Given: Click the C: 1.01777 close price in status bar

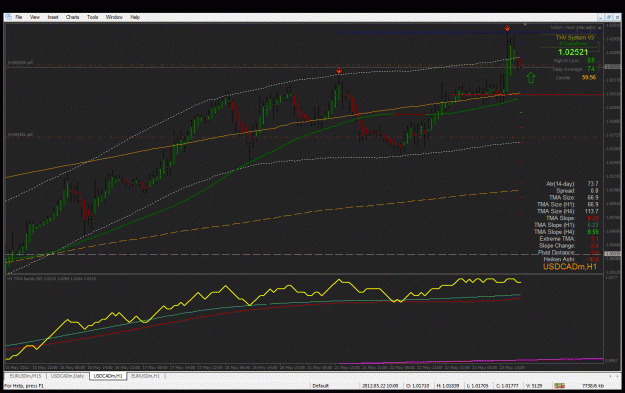Looking at the screenshot, I should pyautogui.click(x=507, y=386).
